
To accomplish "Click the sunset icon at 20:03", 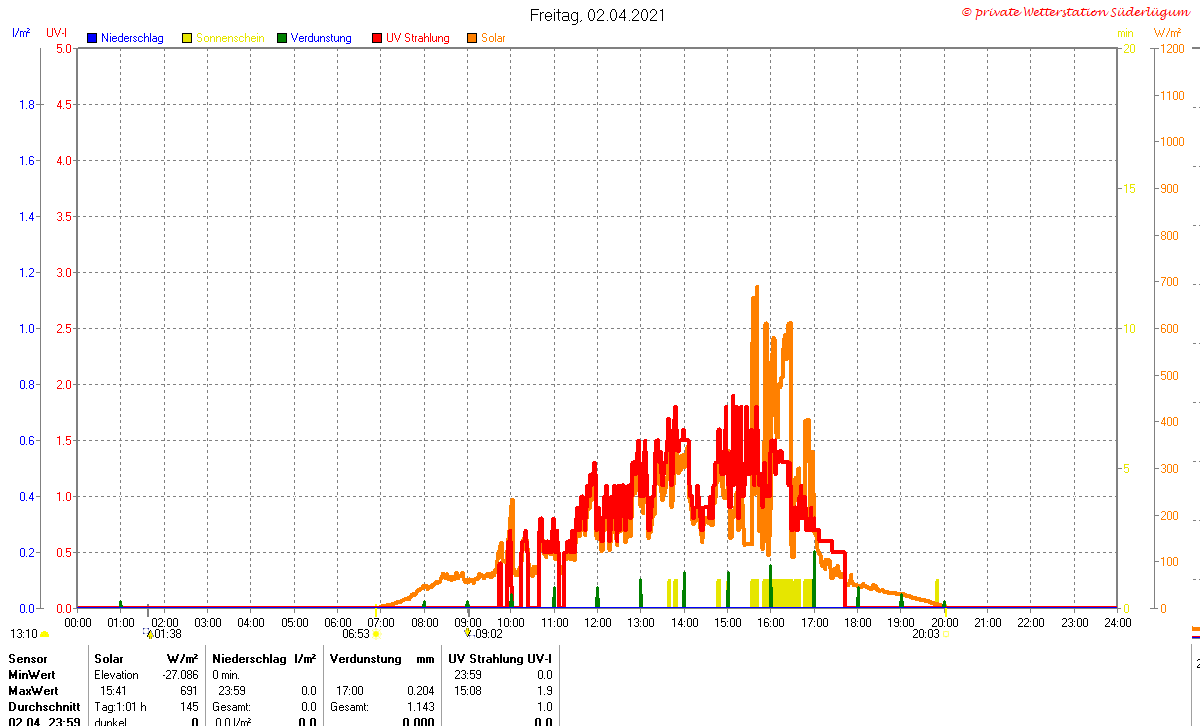I will point(945,634).
